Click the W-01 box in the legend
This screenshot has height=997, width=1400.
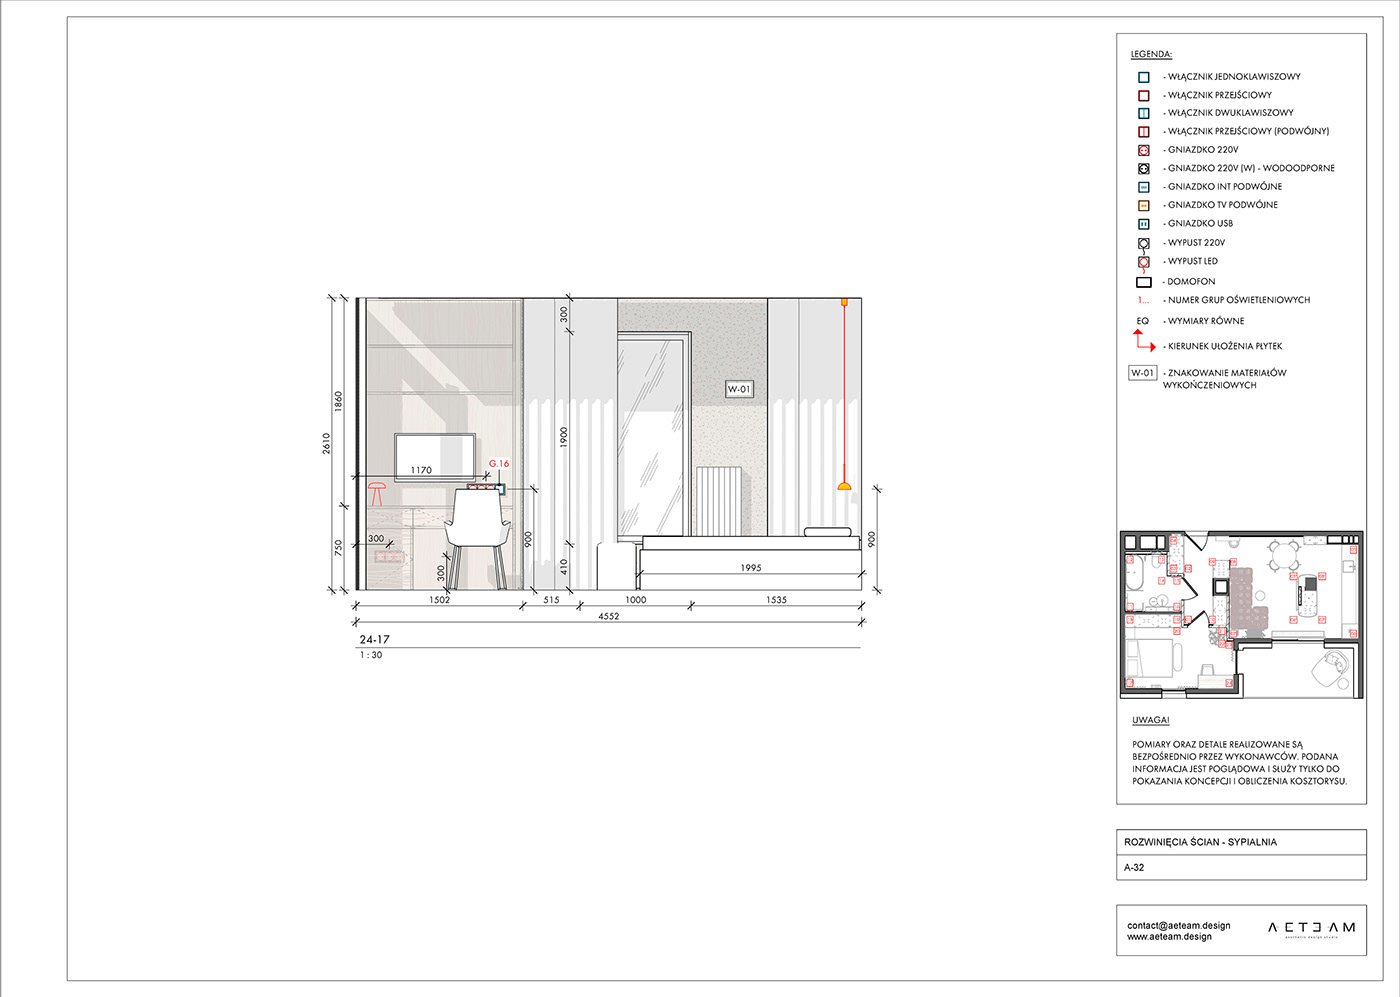pos(1142,373)
